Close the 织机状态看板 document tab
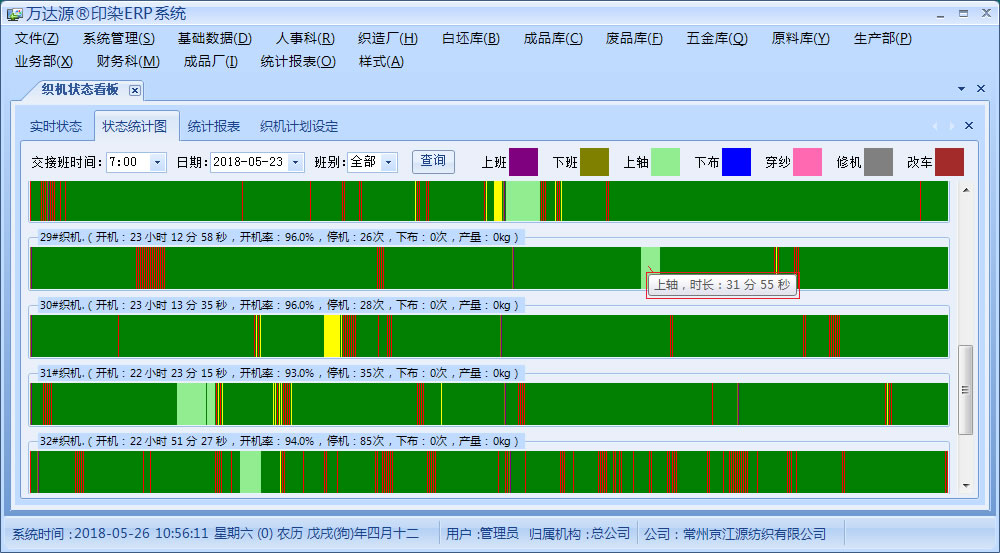The height and width of the screenshot is (553, 1000). pos(135,90)
